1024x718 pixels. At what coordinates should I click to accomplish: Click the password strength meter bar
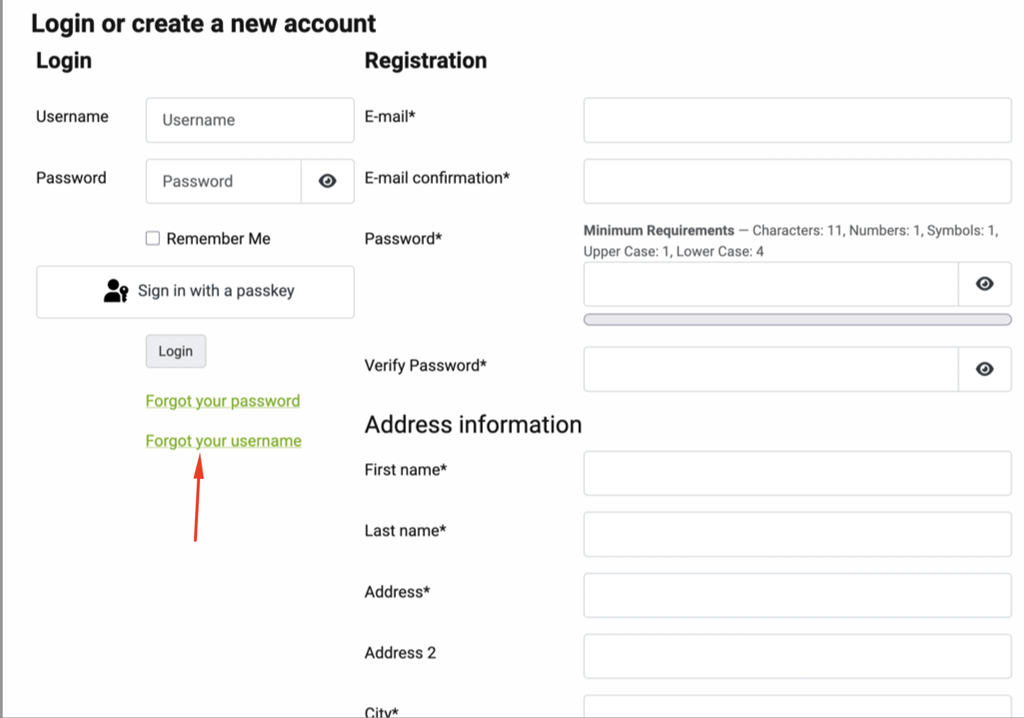tap(797, 319)
